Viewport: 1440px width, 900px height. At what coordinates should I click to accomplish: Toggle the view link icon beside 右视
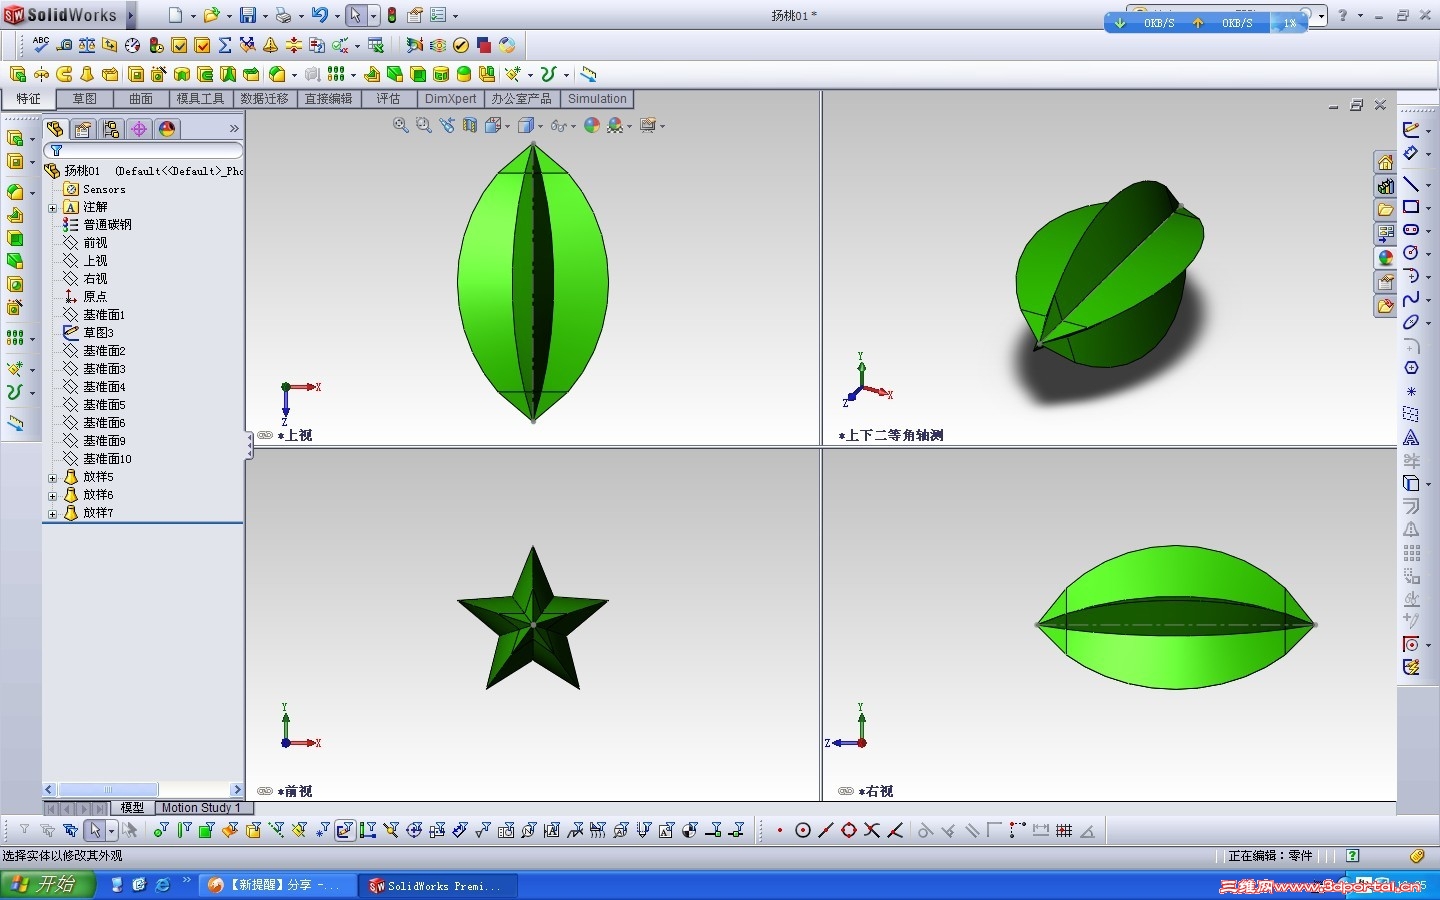tap(846, 791)
